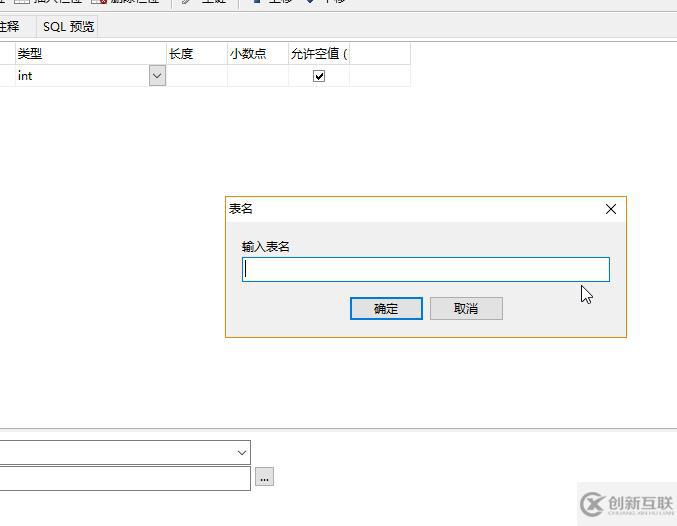The image size is (677, 526).
Task: Cancel the dialog with 取消
Action: (x=466, y=308)
